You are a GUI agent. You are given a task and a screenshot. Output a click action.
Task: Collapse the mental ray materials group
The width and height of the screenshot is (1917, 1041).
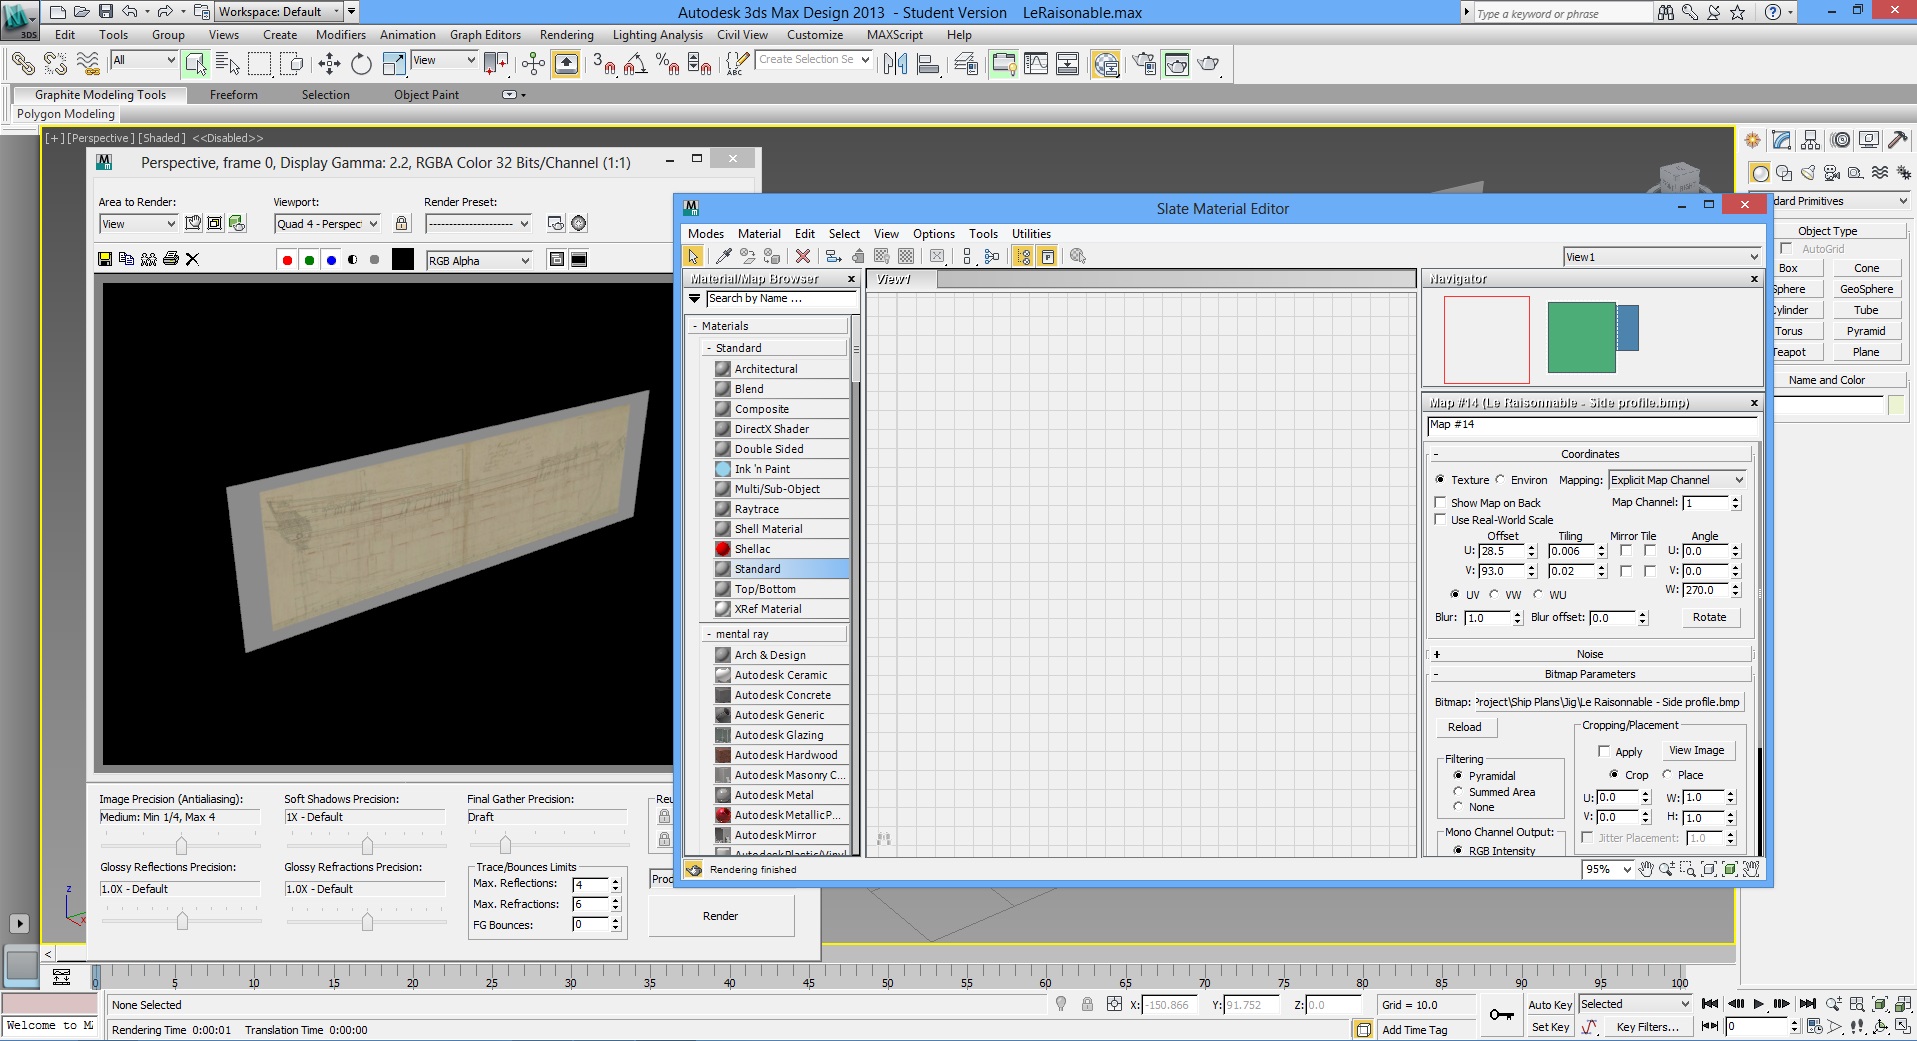[x=773, y=634]
